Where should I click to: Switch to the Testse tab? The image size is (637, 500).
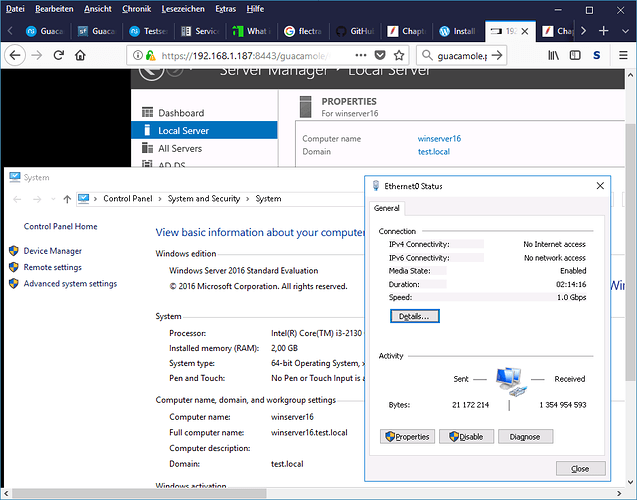coord(148,31)
